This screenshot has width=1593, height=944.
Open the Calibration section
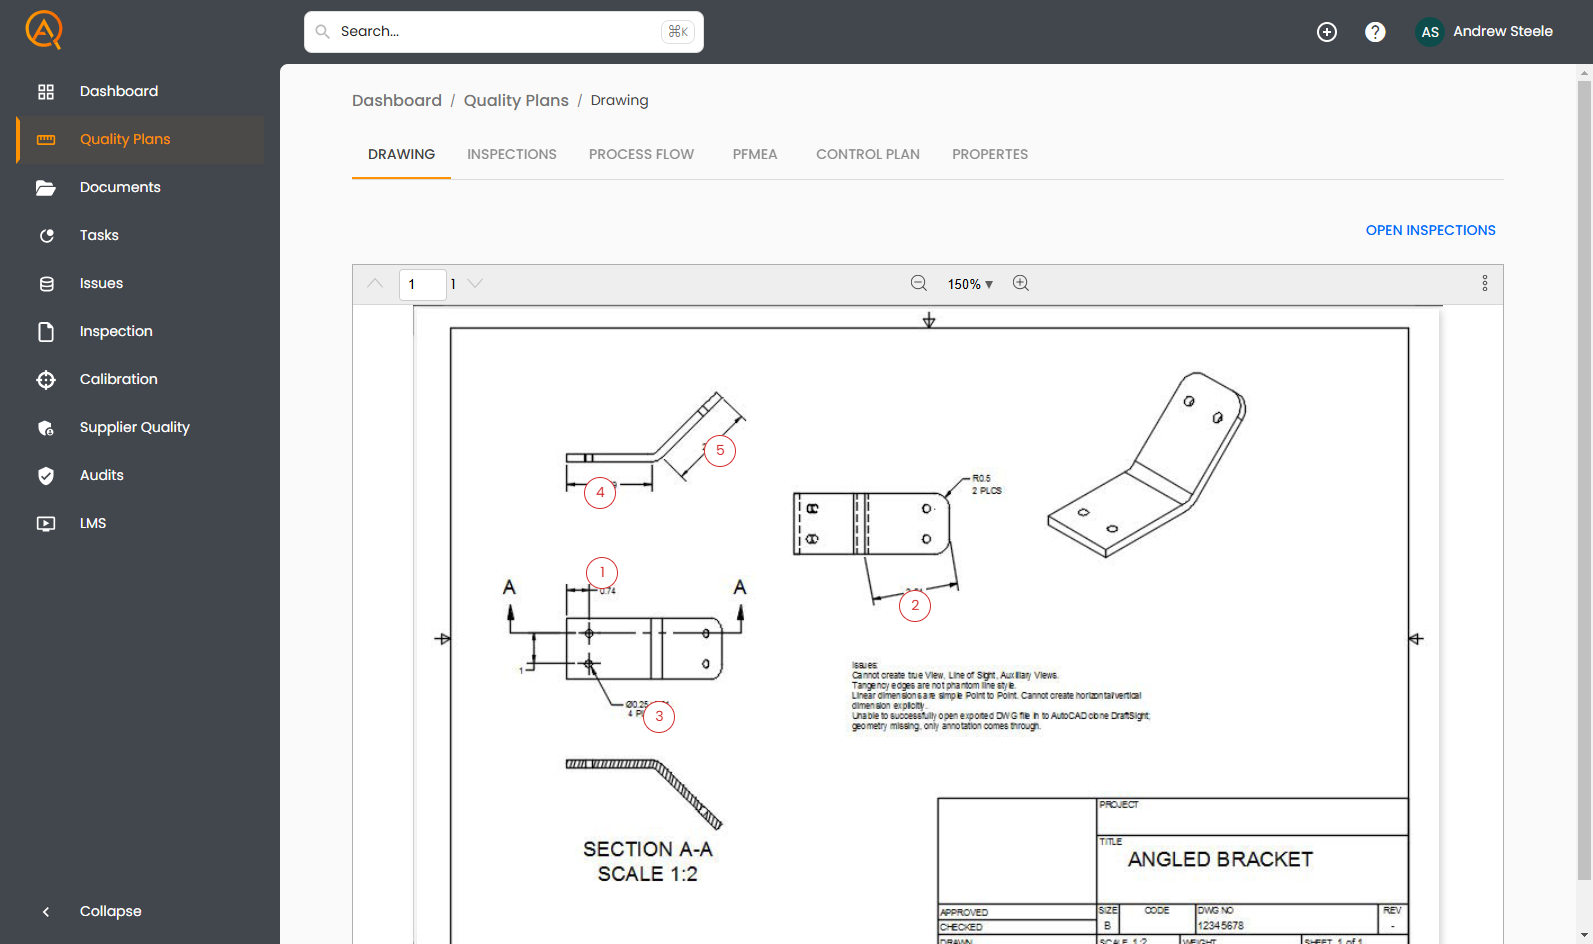(x=140, y=379)
